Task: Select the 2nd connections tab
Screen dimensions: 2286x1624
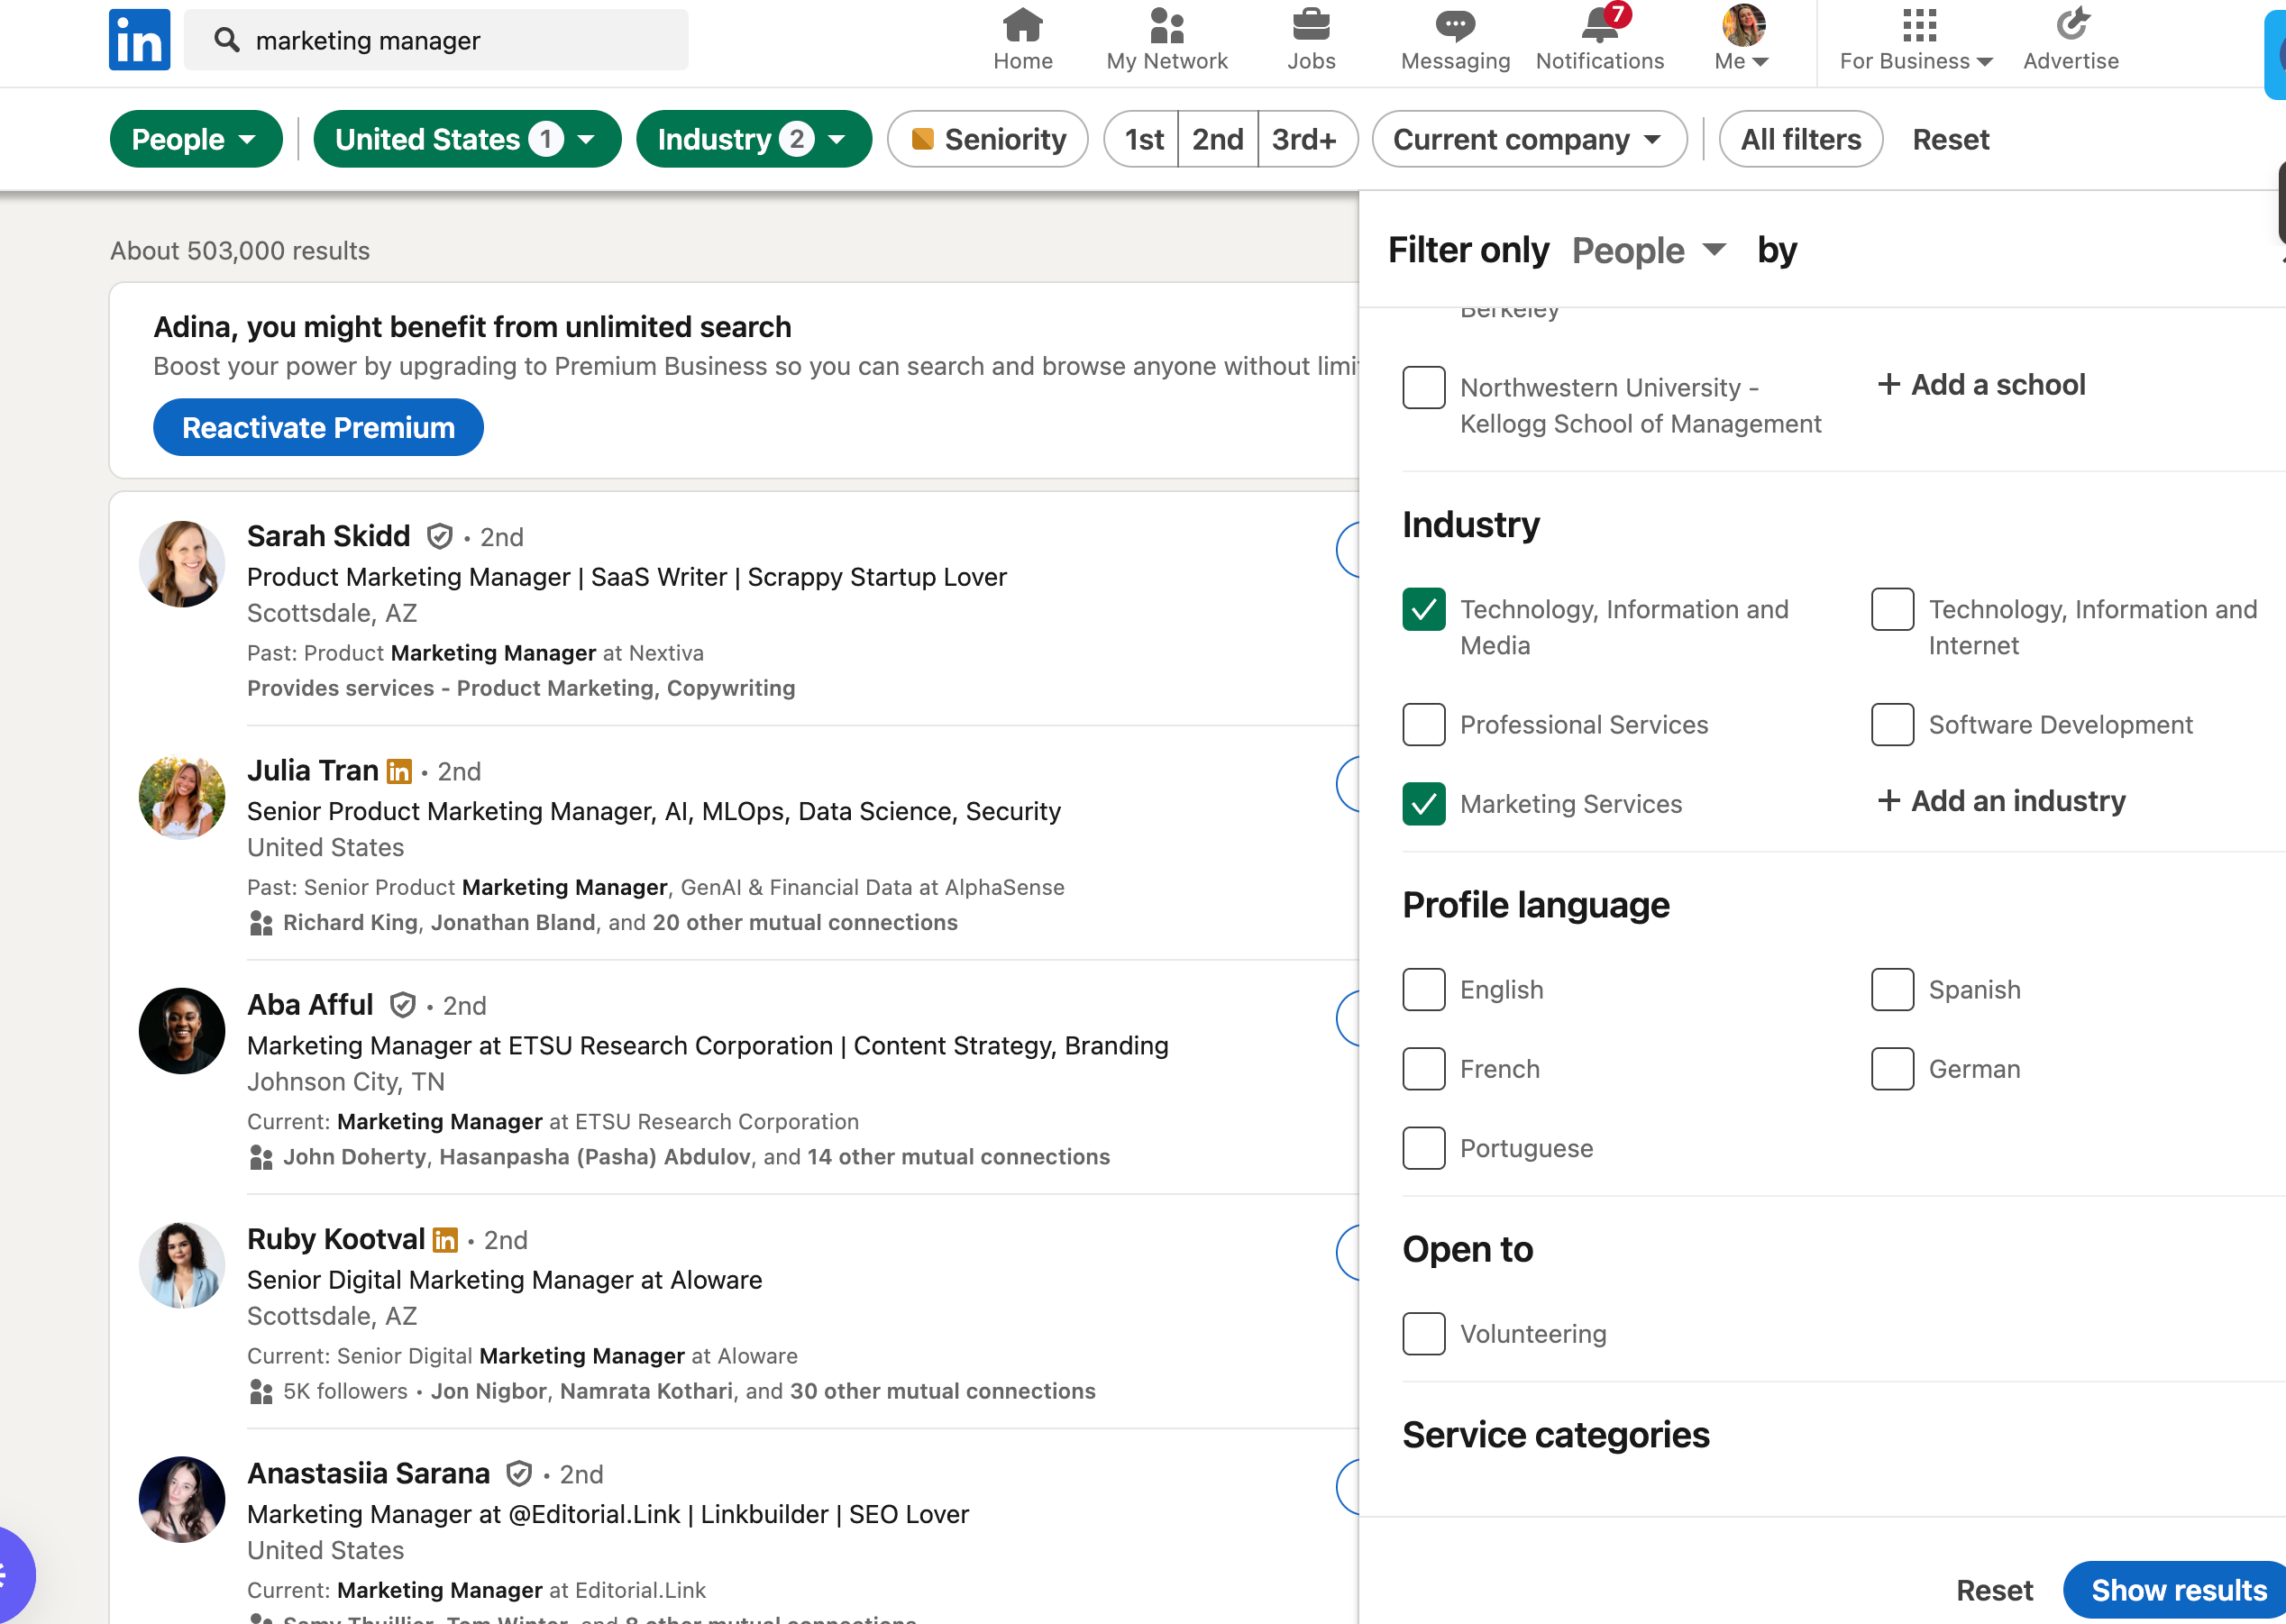Action: [1217, 139]
